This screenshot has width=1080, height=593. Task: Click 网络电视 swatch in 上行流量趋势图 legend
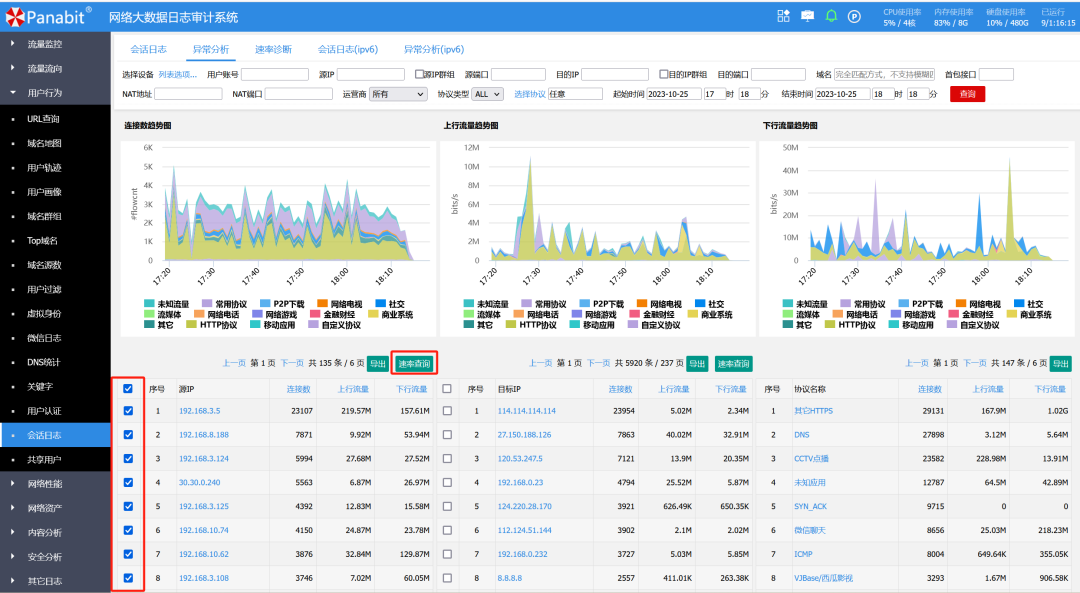click(642, 304)
